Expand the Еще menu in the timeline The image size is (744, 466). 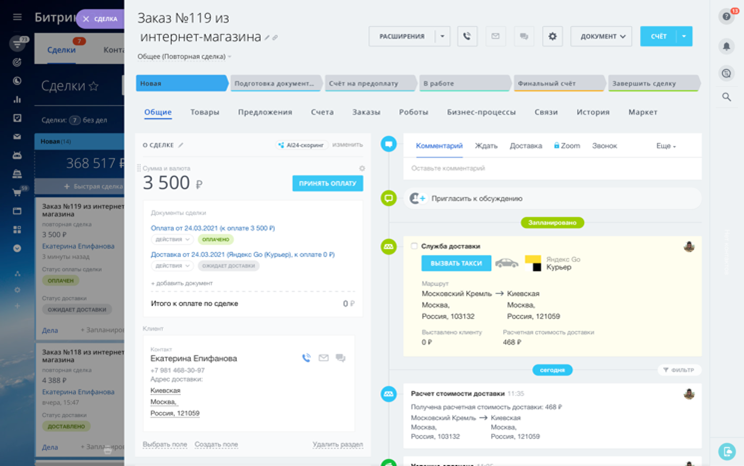pos(666,146)
